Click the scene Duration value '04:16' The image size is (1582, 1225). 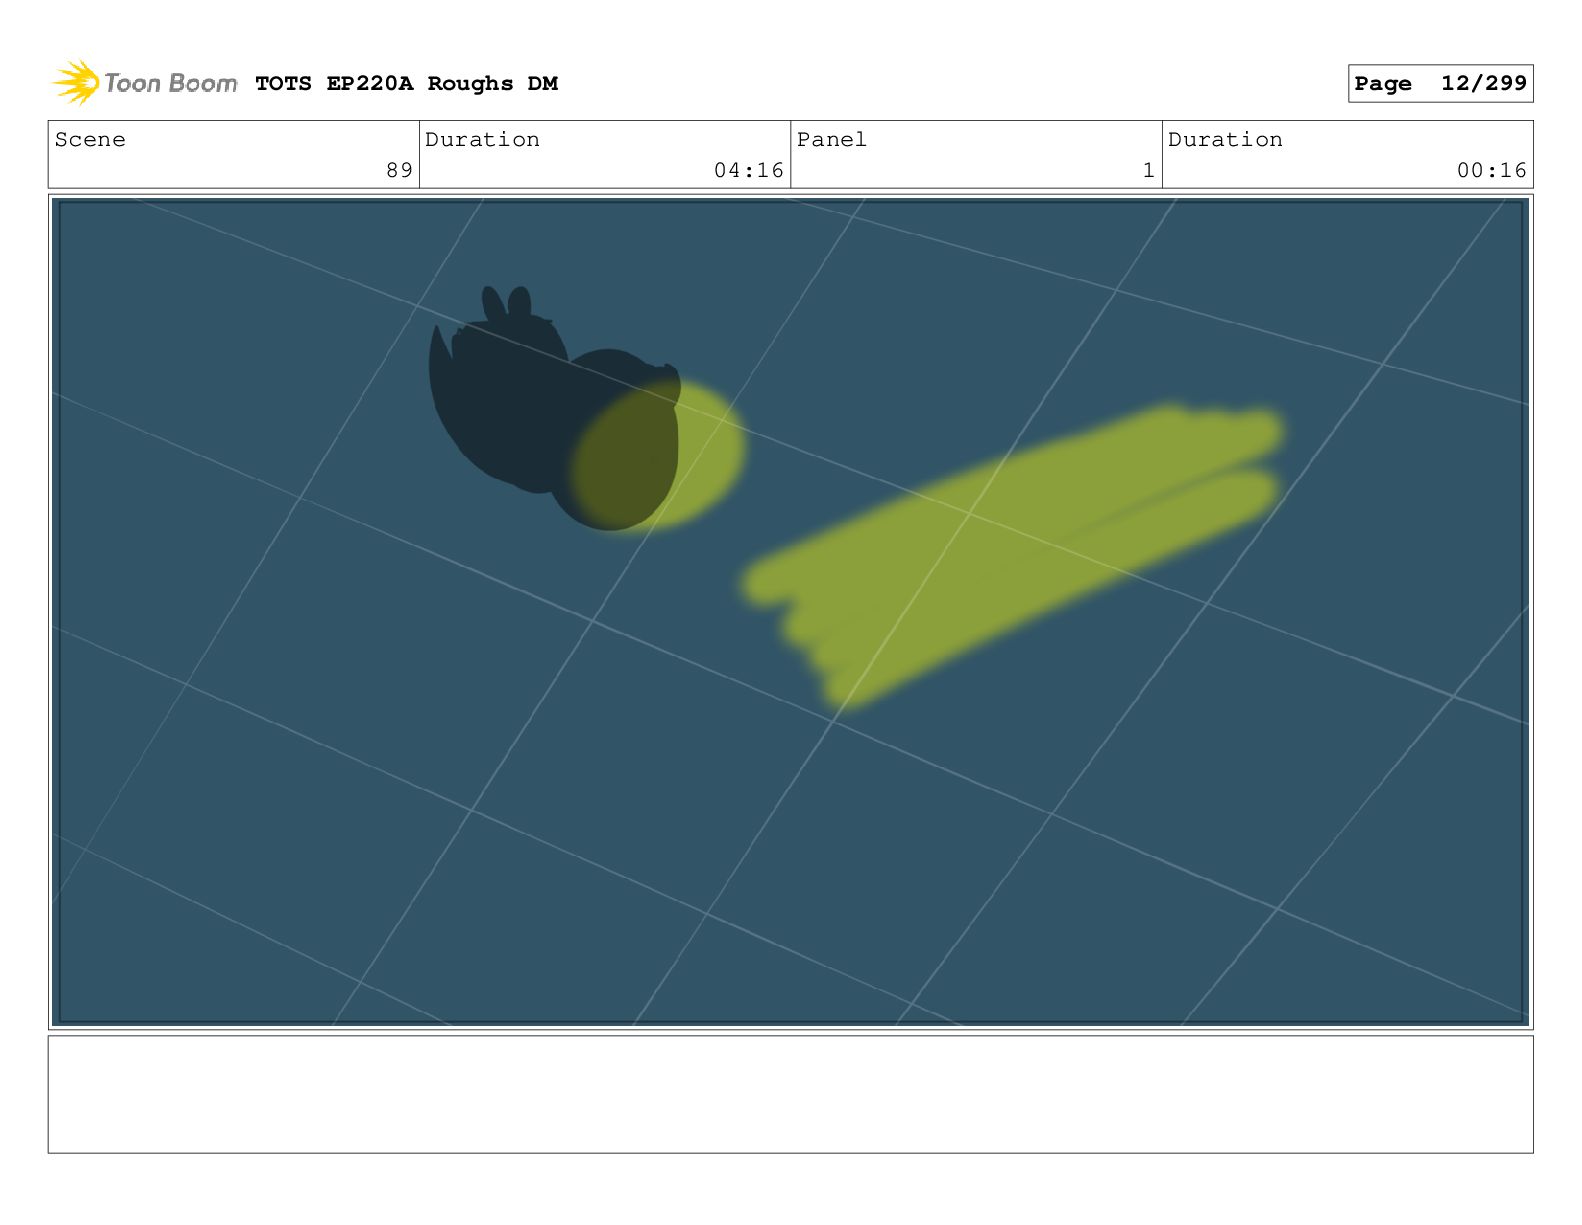point(748,170)
